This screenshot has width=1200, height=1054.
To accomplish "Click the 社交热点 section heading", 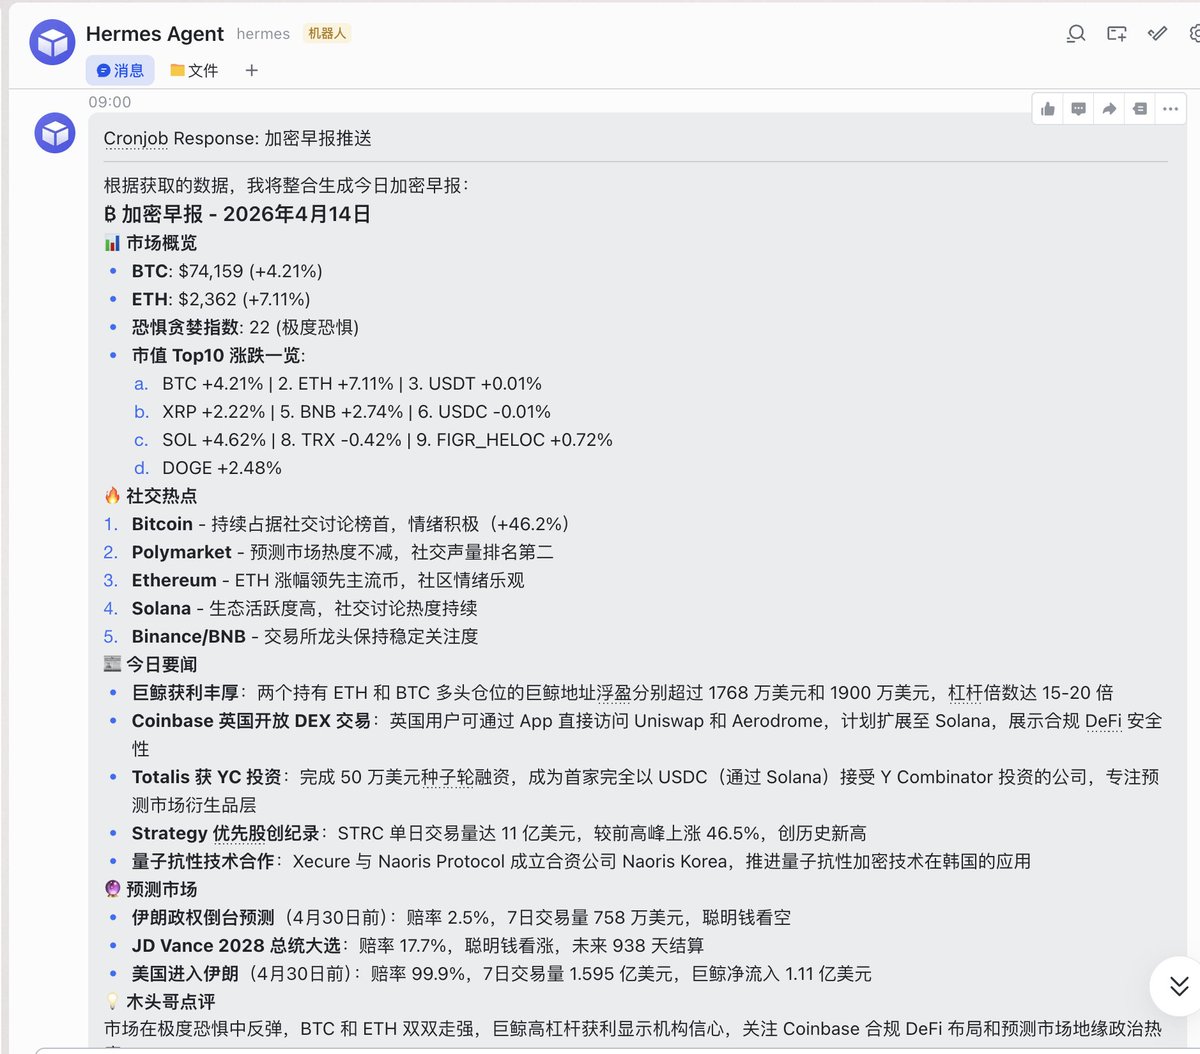I will 151,496.
